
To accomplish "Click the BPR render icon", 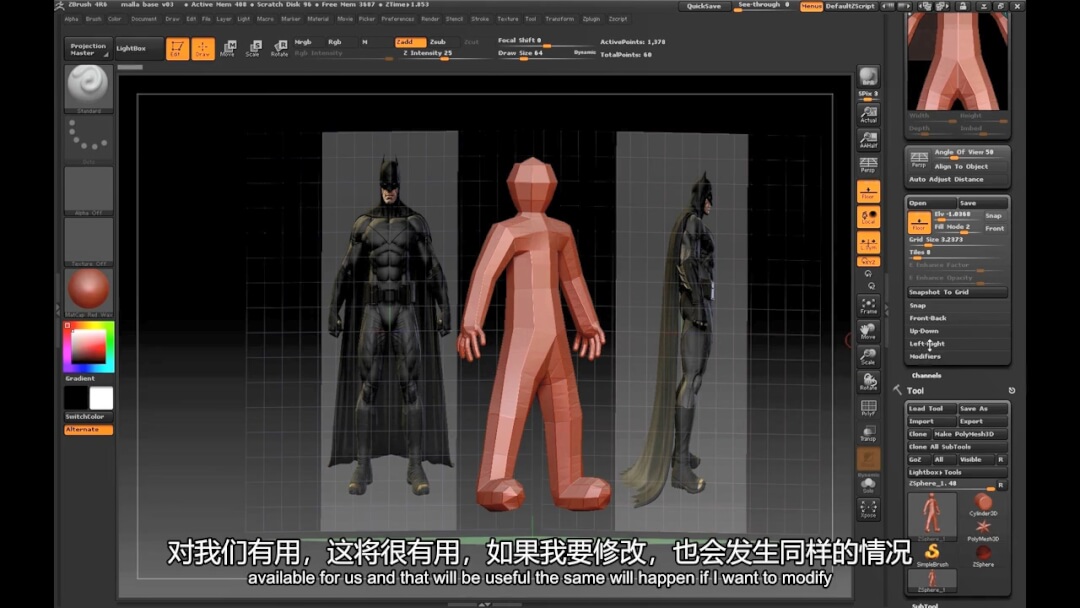I will pyautogui.click(x=868, y=76).
